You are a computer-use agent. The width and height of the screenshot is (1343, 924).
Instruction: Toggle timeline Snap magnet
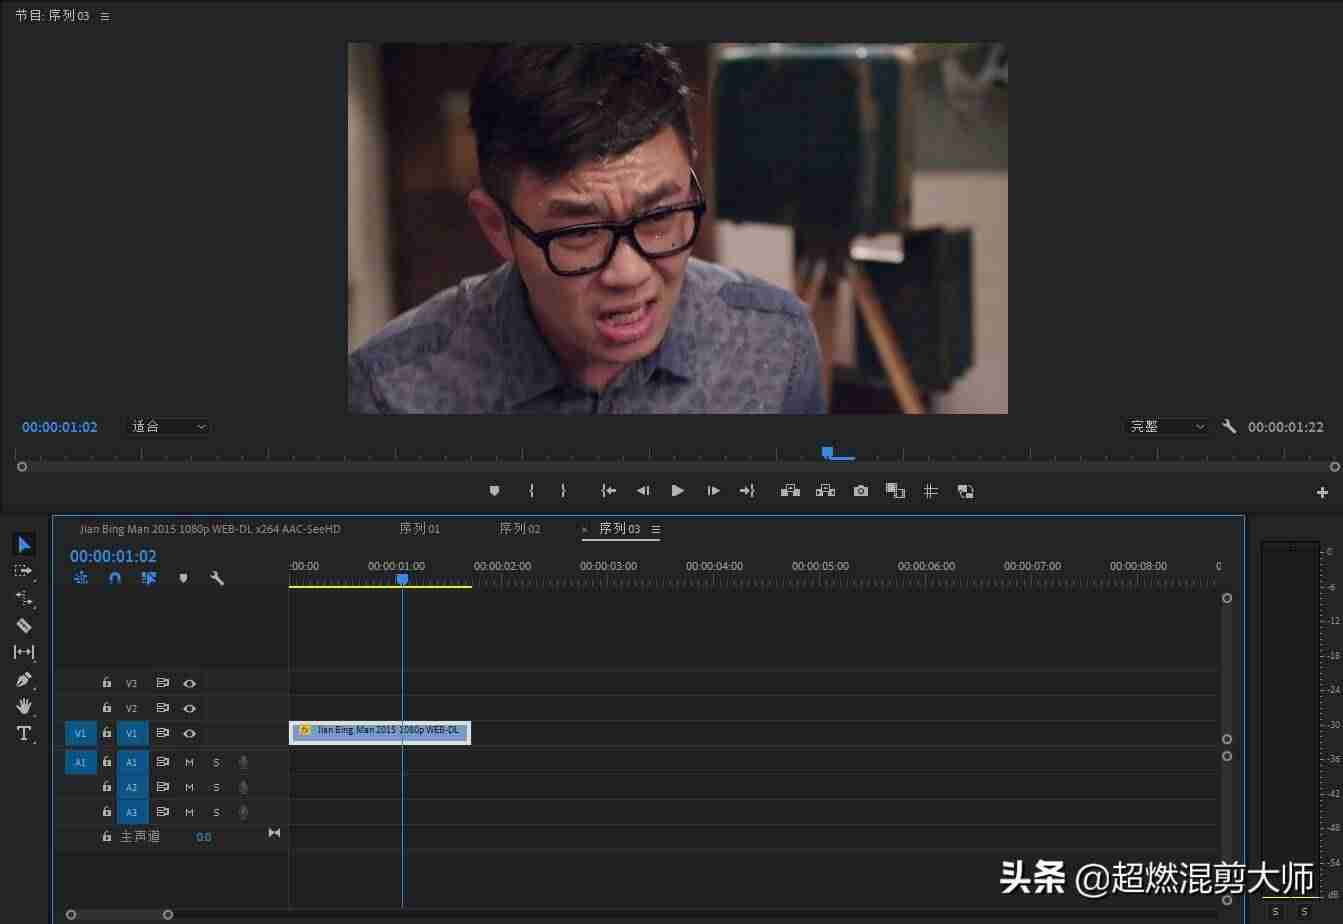(115, 578)
